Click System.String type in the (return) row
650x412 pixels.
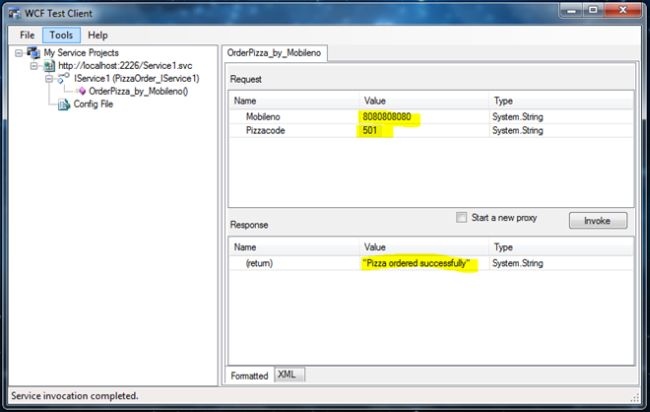(517, 263)
